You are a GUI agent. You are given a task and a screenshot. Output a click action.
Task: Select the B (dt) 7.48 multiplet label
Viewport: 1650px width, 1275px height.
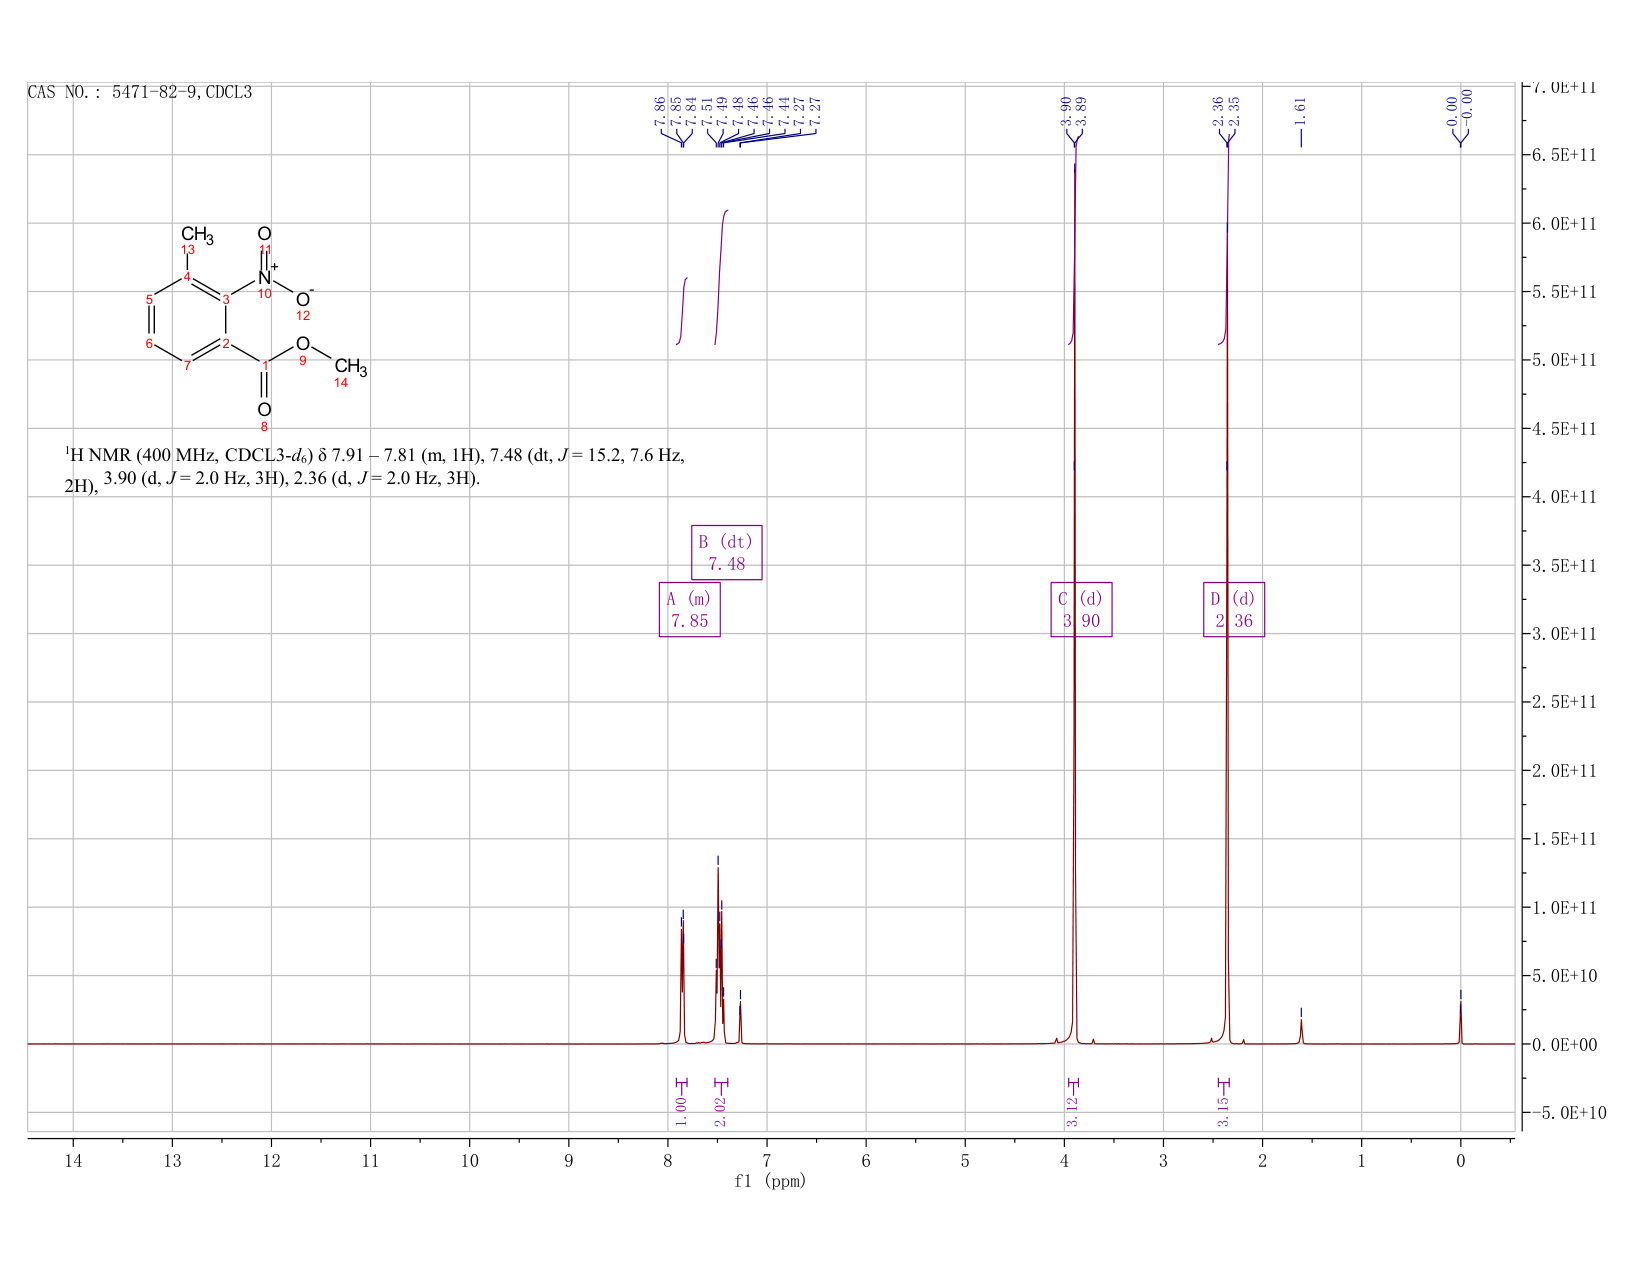pos(727,552)
